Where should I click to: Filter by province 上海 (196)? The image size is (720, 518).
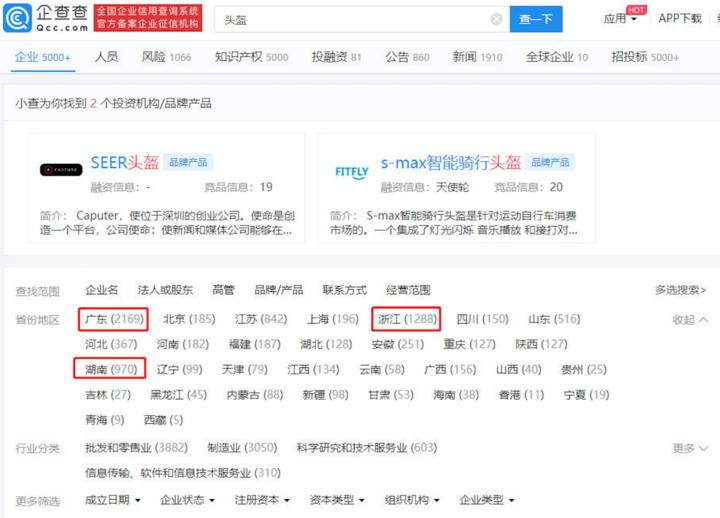[x=332, y=319]
